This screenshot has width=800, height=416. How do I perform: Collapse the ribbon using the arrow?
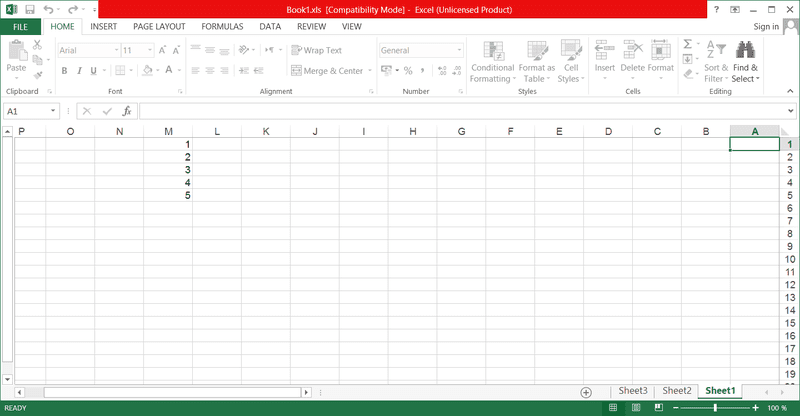(790, 92)
